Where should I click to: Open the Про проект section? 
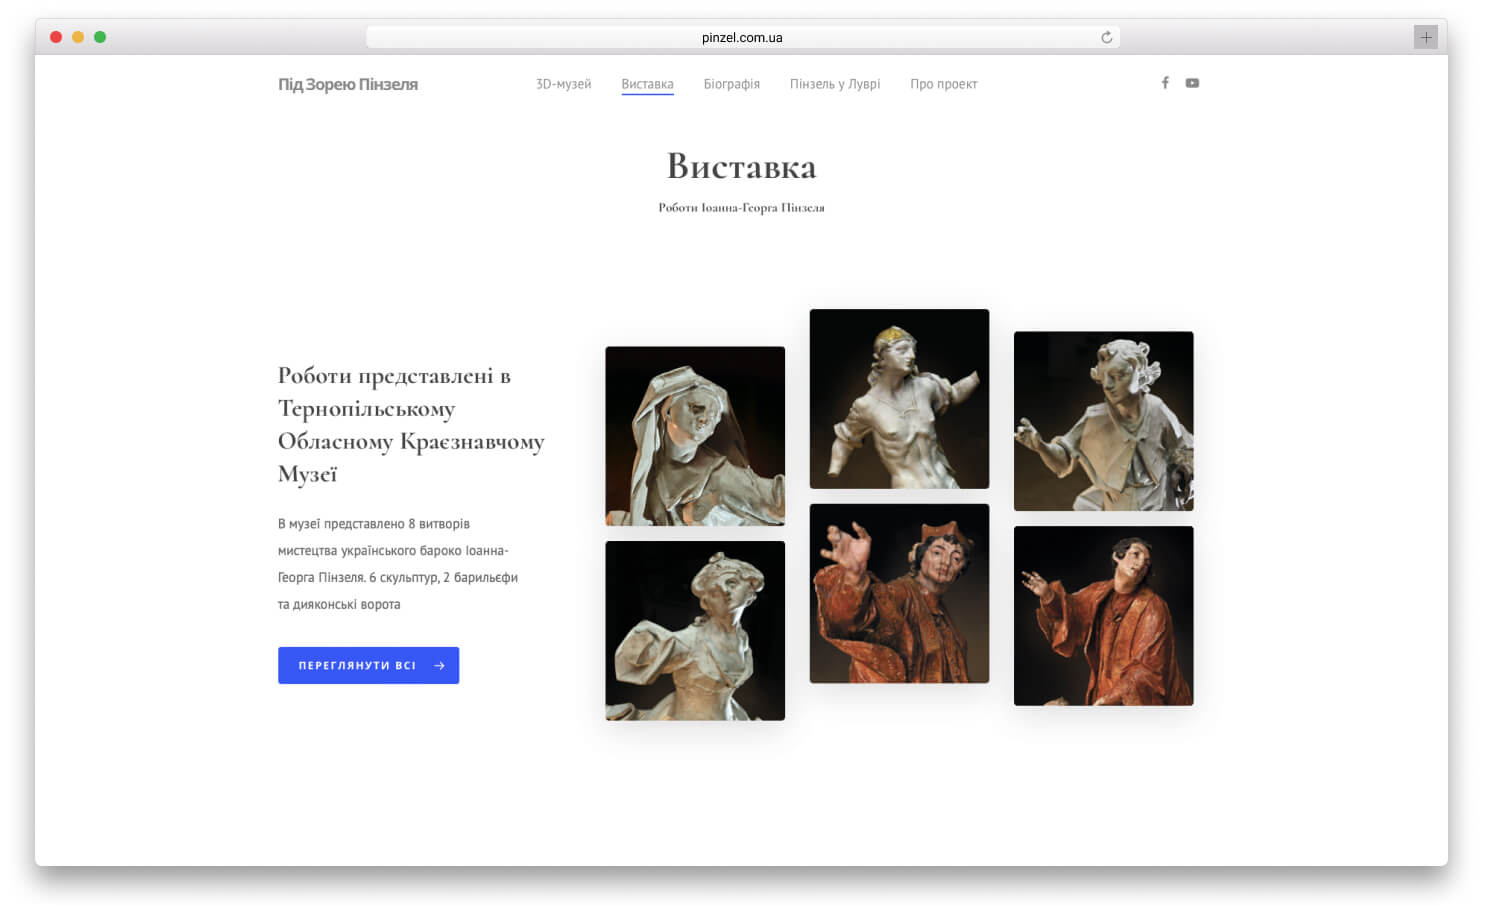(x=943, y=84)
